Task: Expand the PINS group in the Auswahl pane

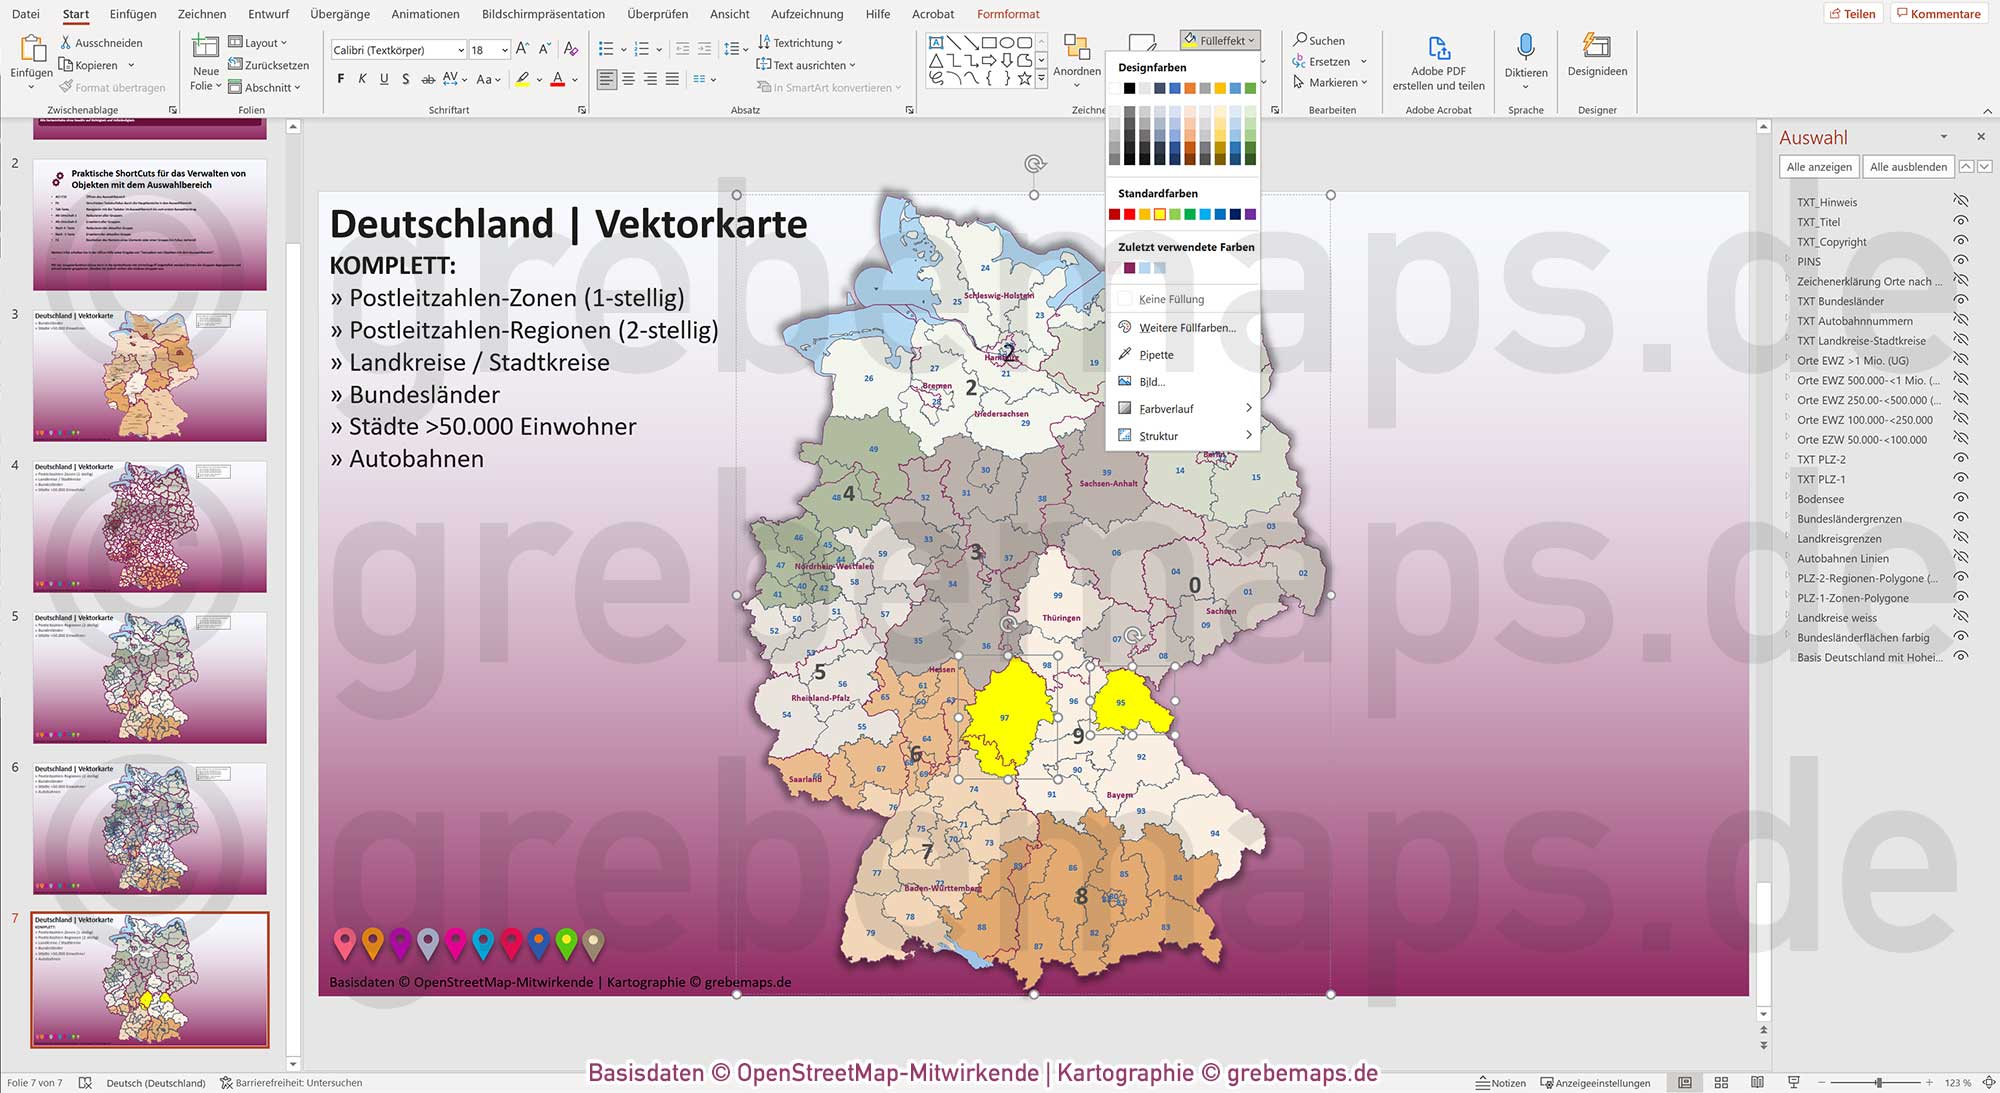Action: click(1790, 261)
